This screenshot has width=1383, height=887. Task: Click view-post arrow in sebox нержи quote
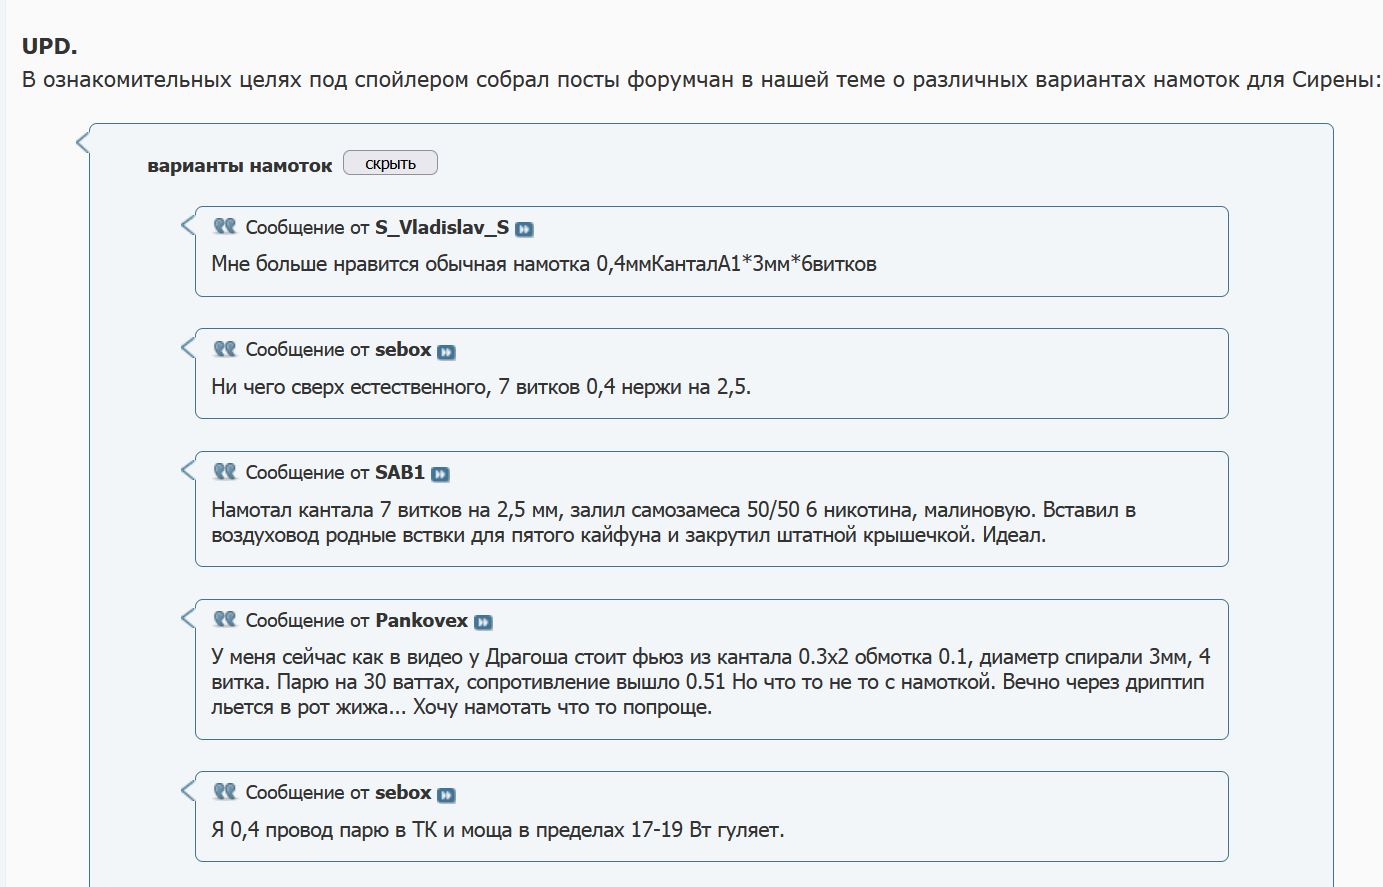pos(446,351)
